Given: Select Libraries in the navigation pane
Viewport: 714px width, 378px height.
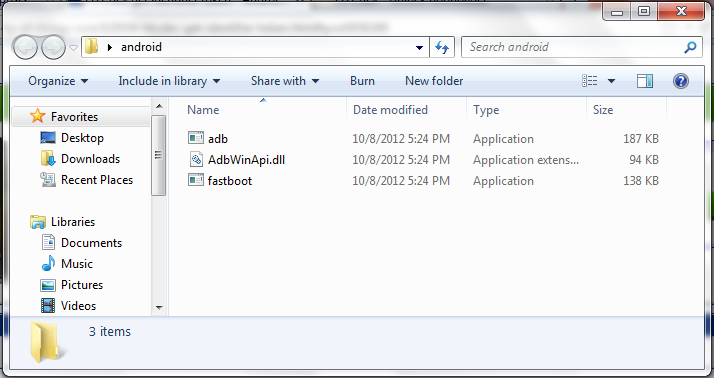Looking at the screenshot, I should click(x=73, y=222).
